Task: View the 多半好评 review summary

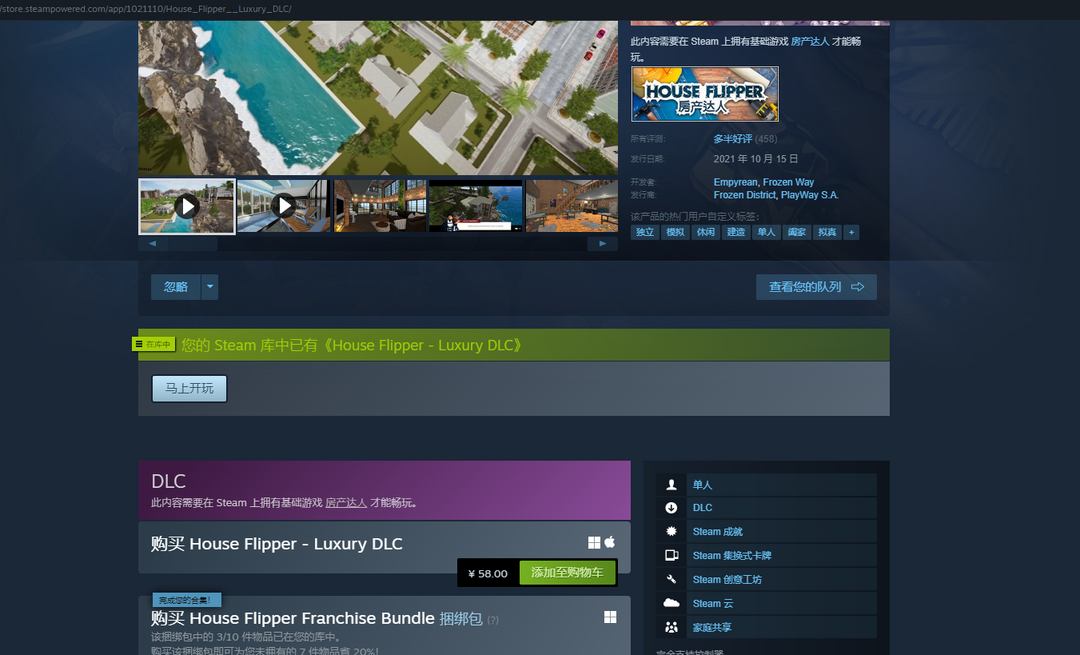Action: 732,139
